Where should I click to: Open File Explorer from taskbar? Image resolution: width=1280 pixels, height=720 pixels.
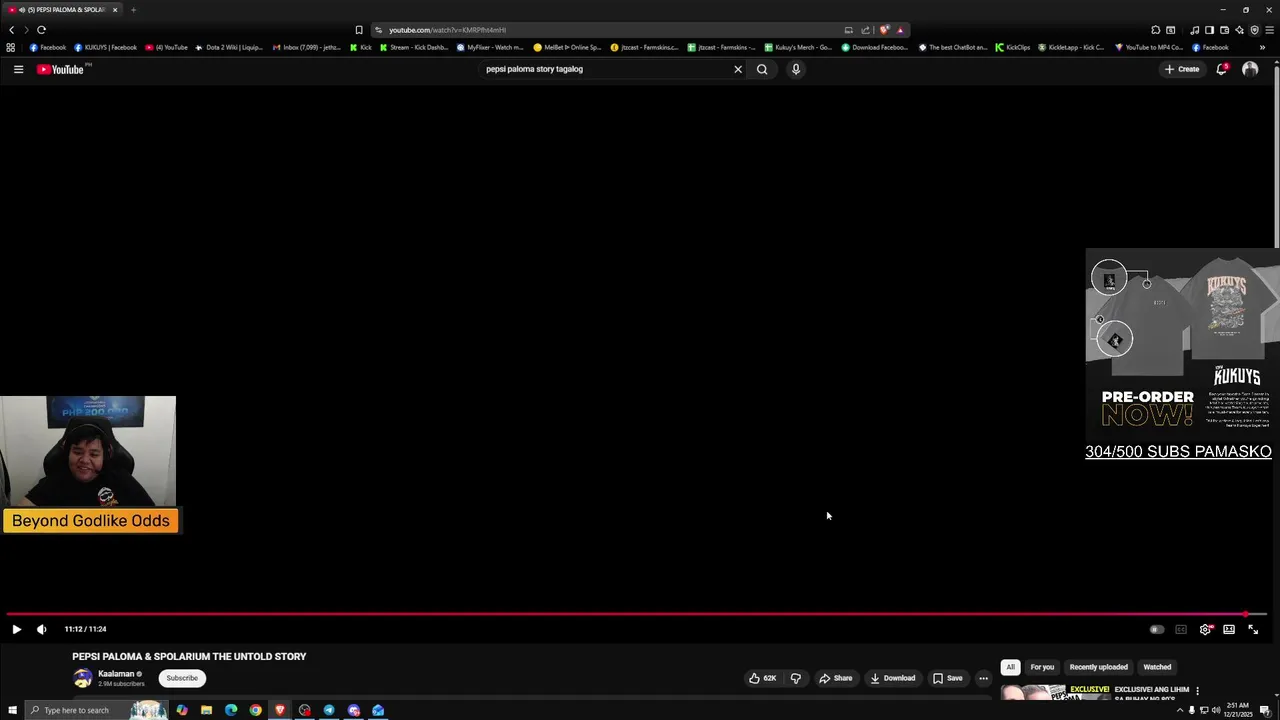[x=206, y=710]
